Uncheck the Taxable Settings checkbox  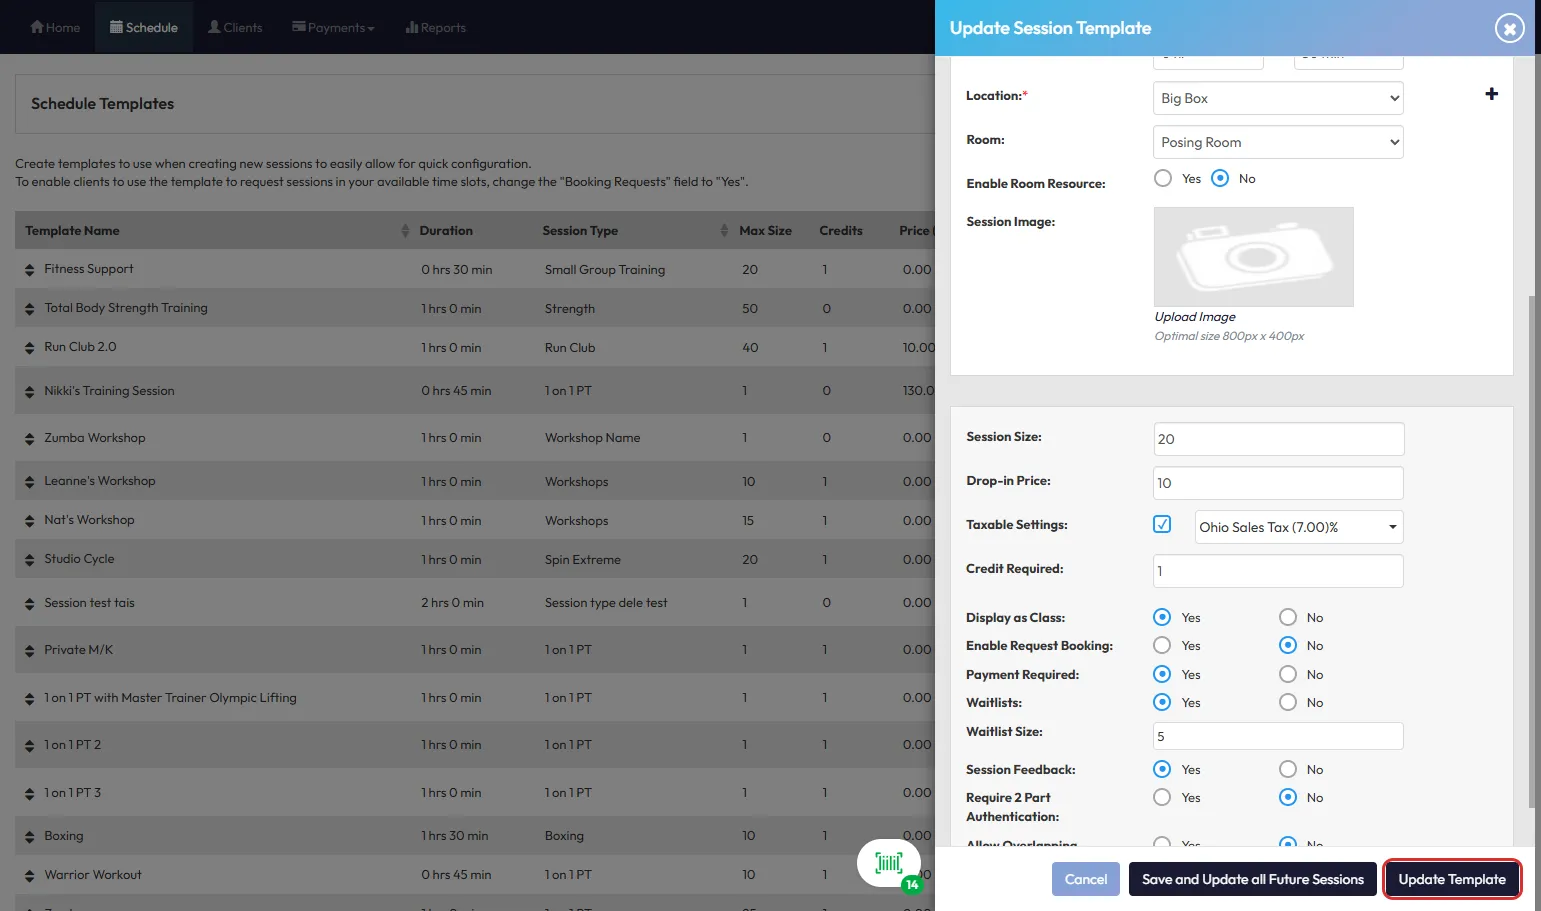tap(1162, 525)
